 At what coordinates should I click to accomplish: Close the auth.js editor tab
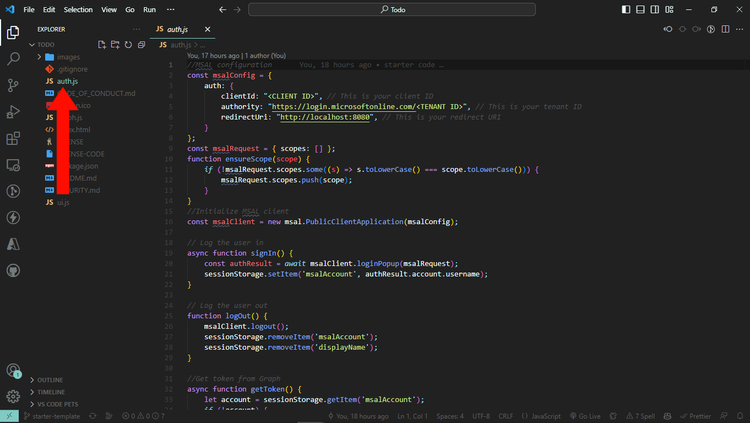(x=207, y=30)
